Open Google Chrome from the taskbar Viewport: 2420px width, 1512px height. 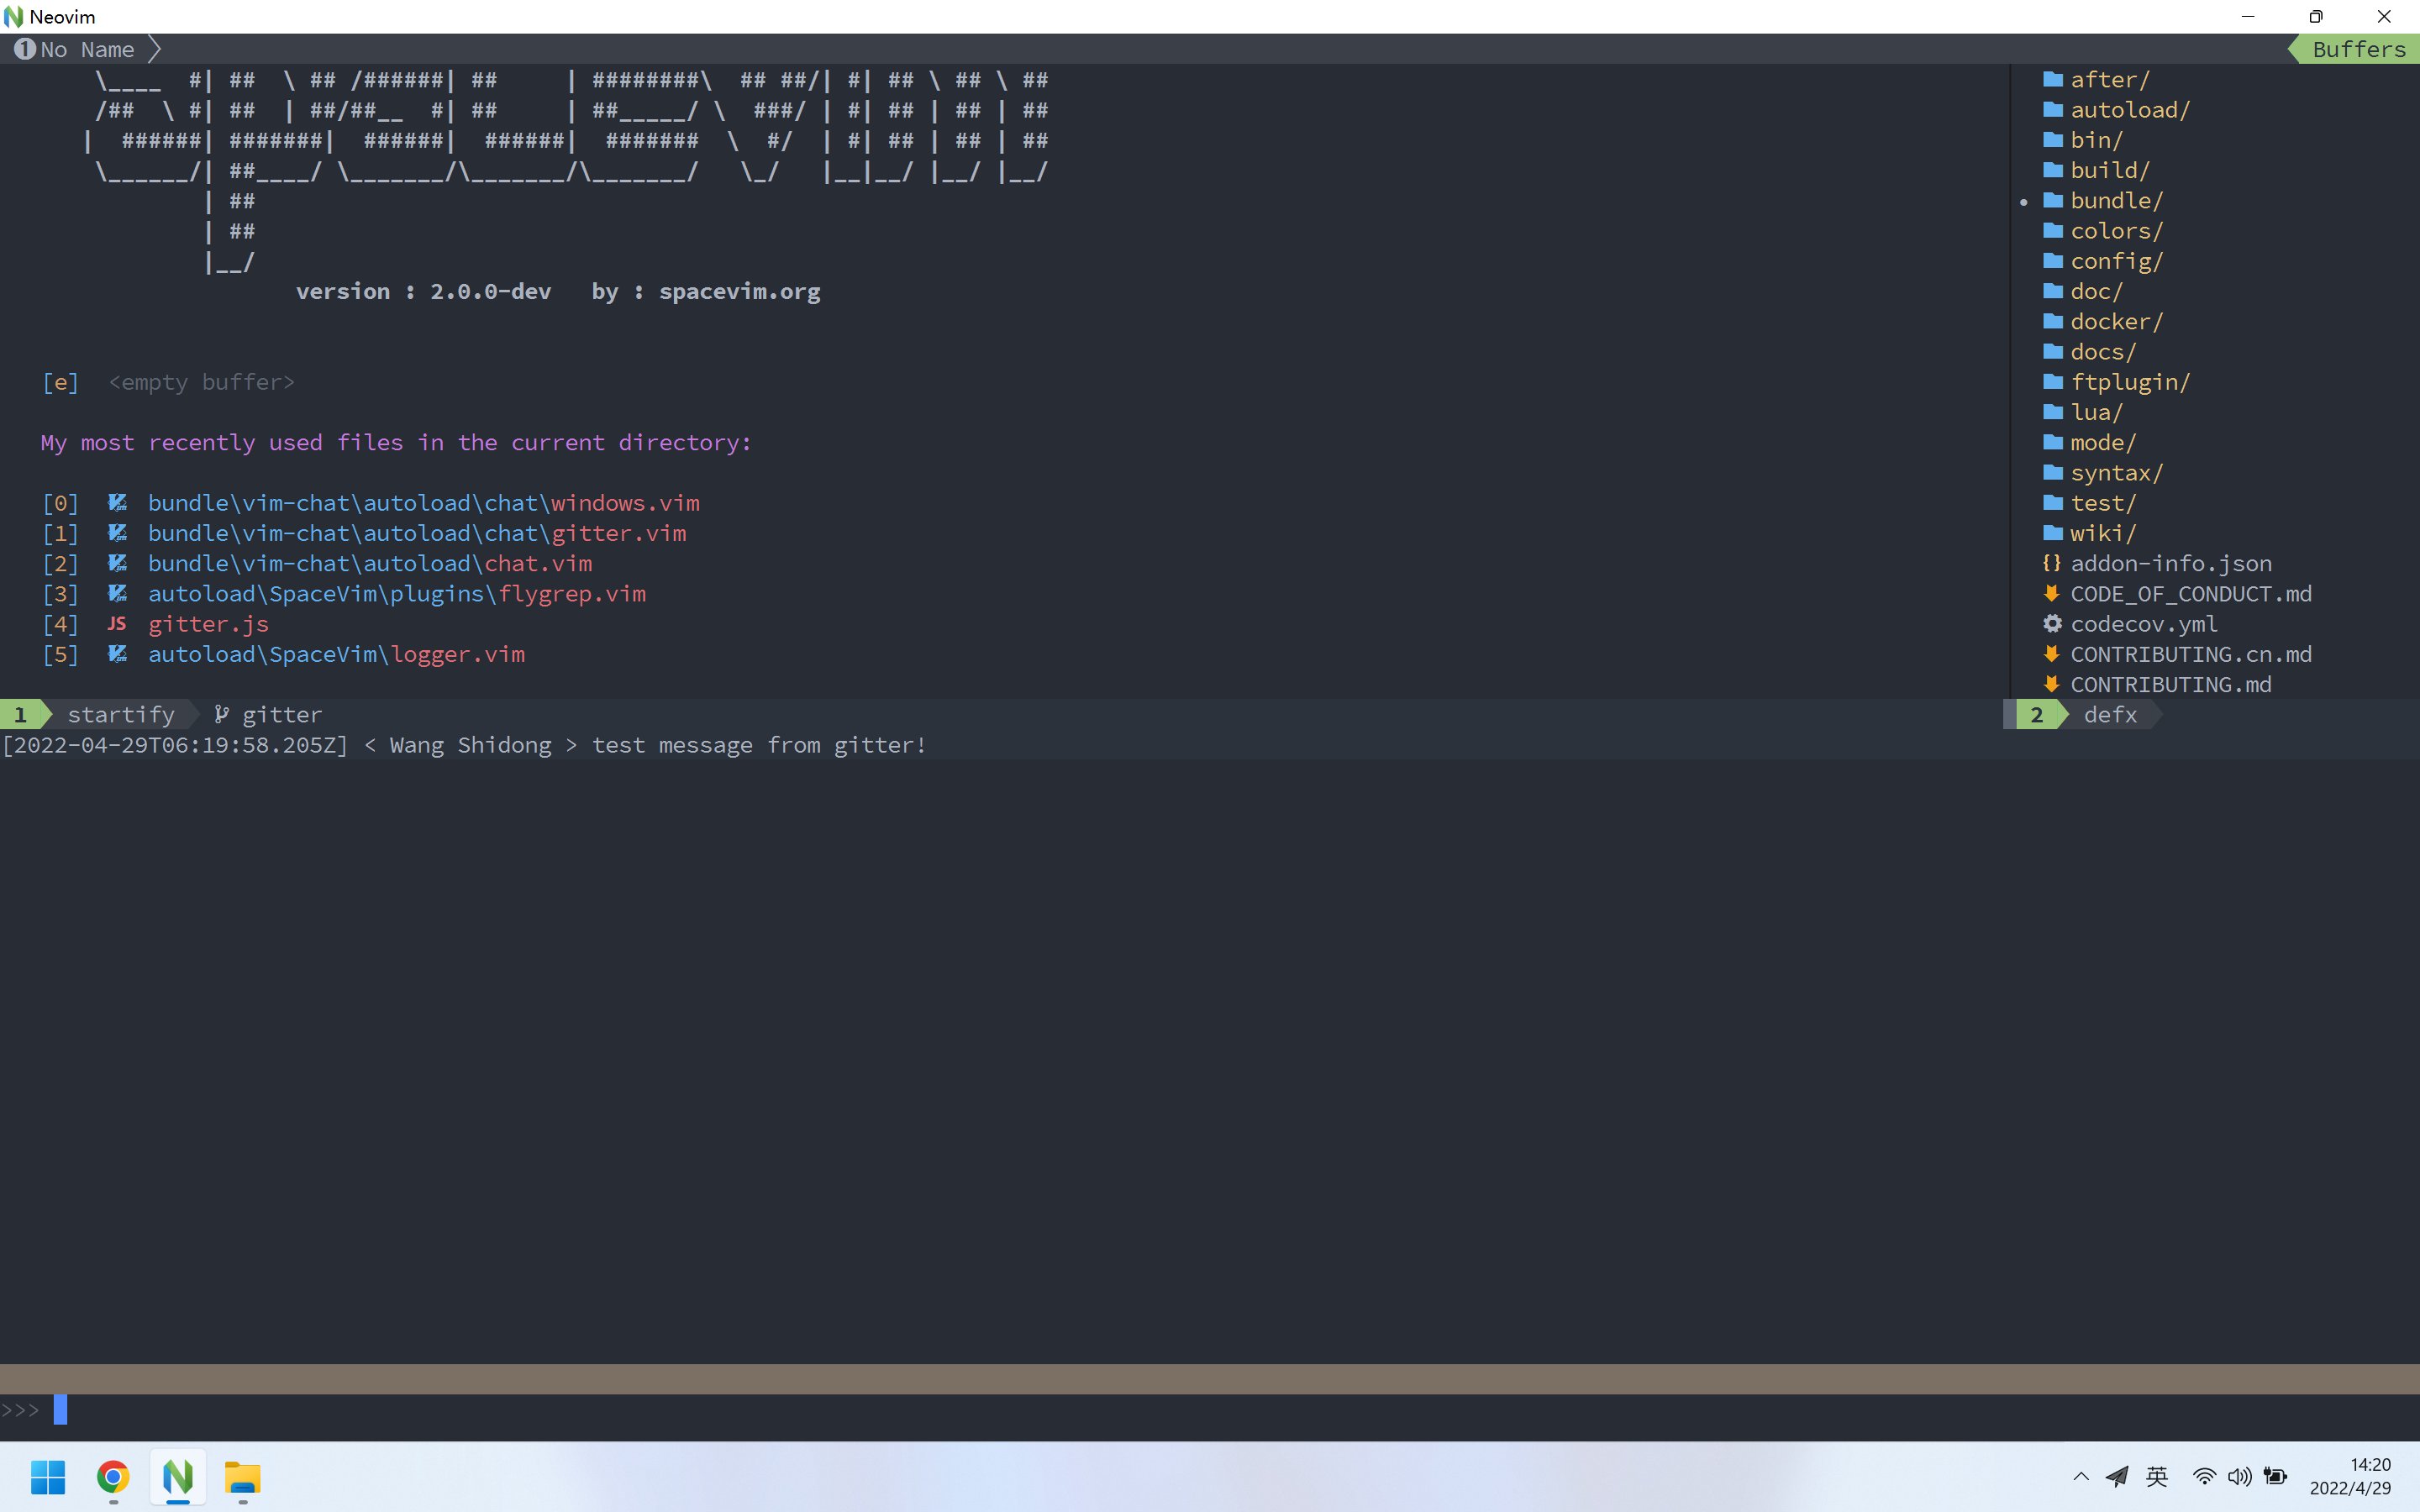pyautogui.click(x=113, y=1477)
